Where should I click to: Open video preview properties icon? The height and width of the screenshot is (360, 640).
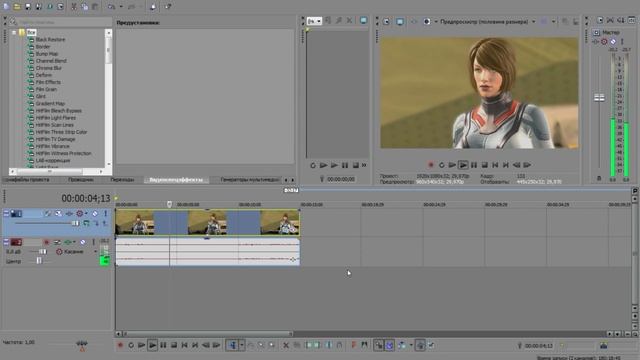(386, 21)
